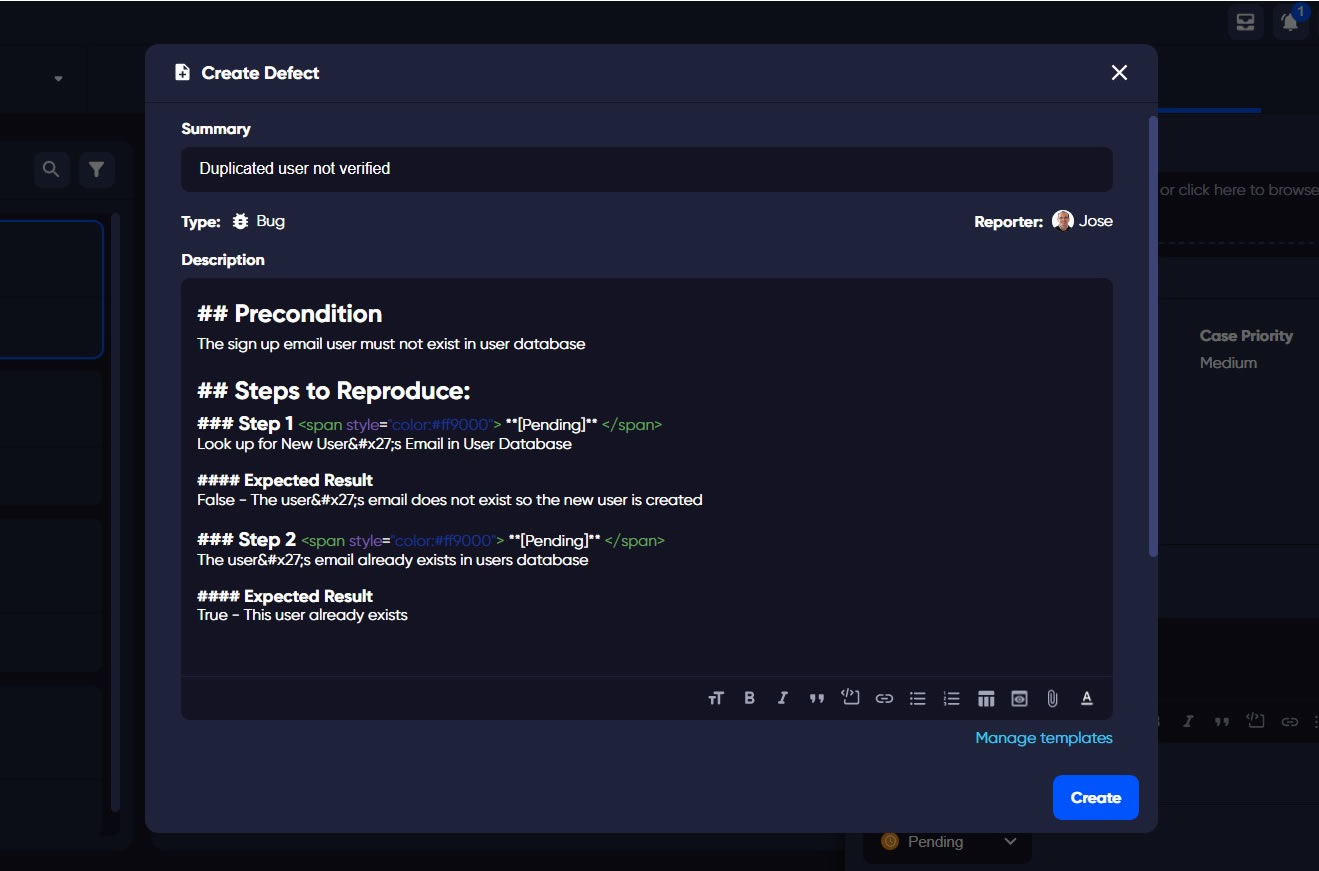Click into Summary field 'Duplicated user not verified'
1319x871 pixels.
pyautogui.click(x=646, y=169)
